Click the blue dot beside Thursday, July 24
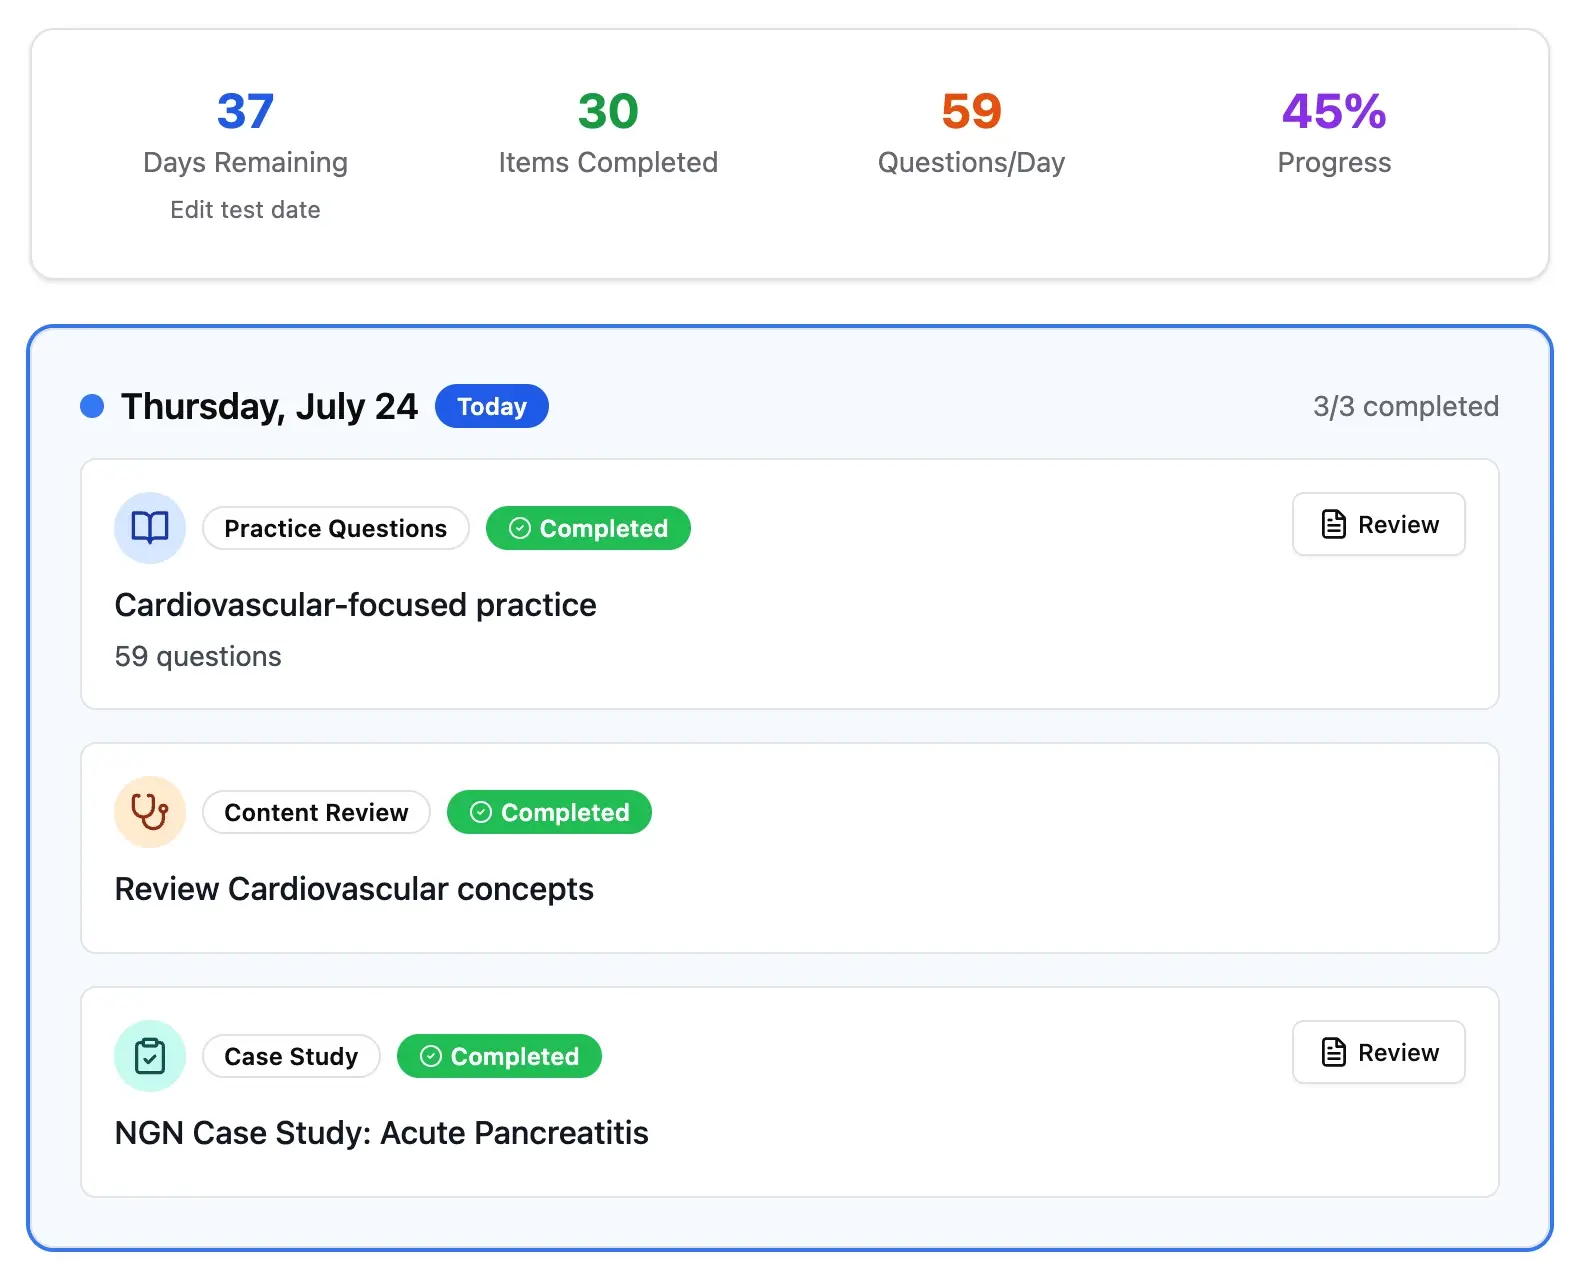This screenshot has height=1278, width=1580. coord(92,406)
